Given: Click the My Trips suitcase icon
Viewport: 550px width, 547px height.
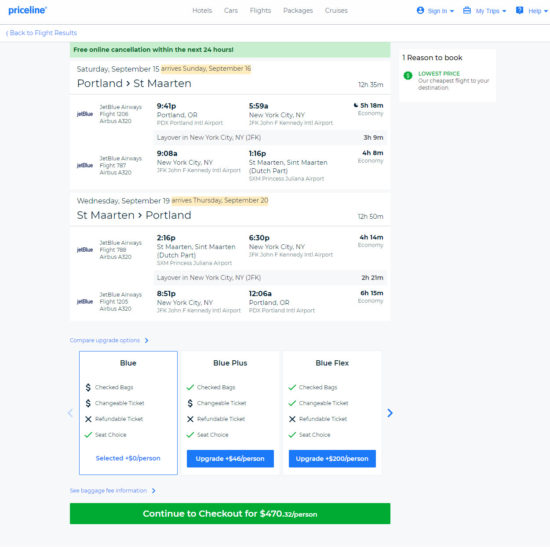Looking at the screenshot, I should coord(467,11).
